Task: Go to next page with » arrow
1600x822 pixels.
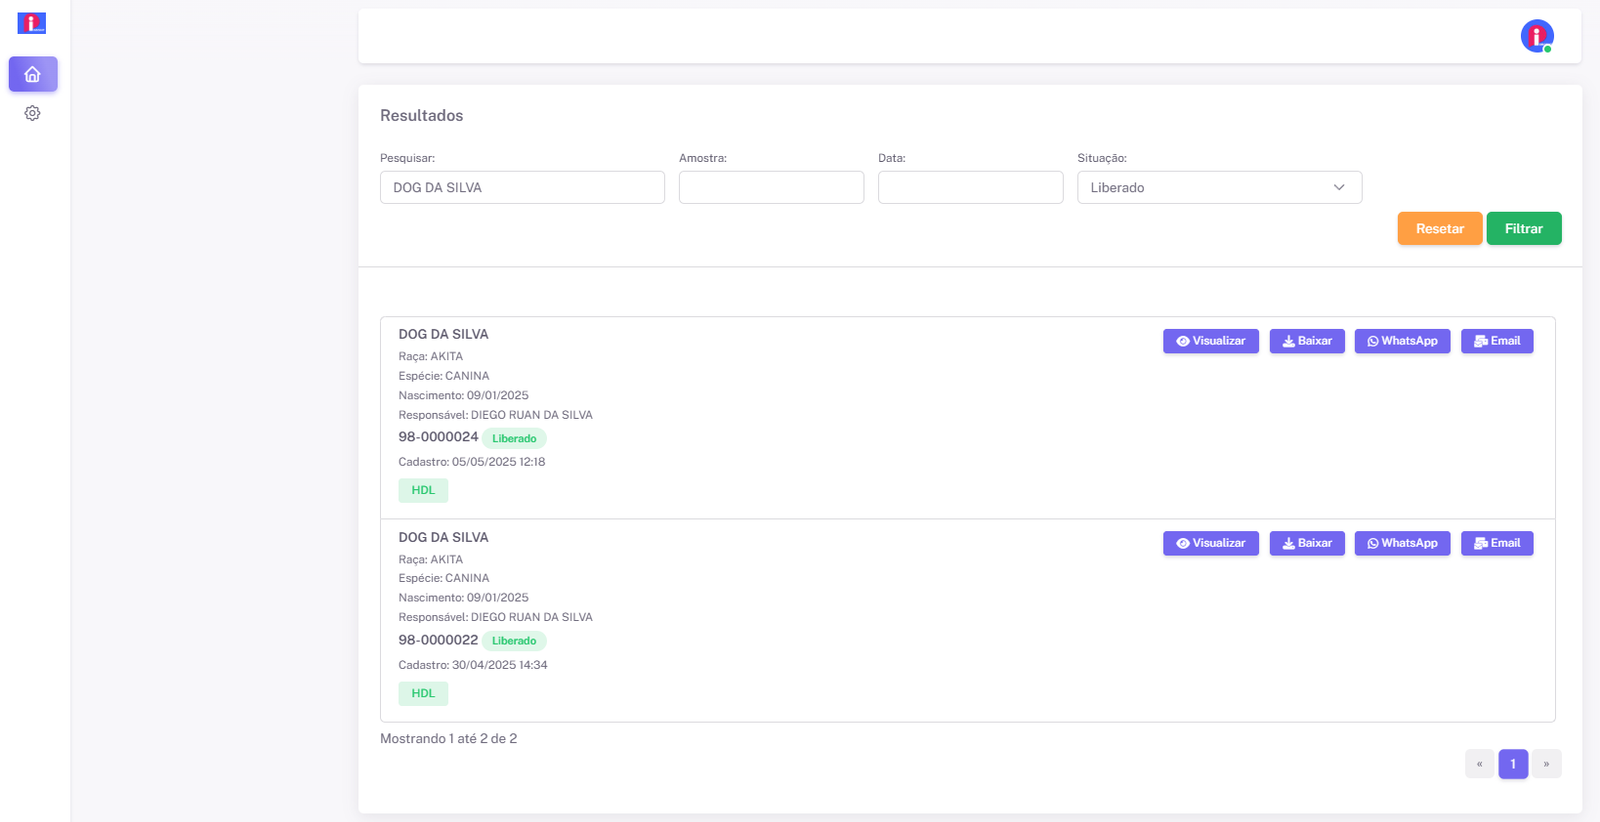Action: click(1546, 764)
